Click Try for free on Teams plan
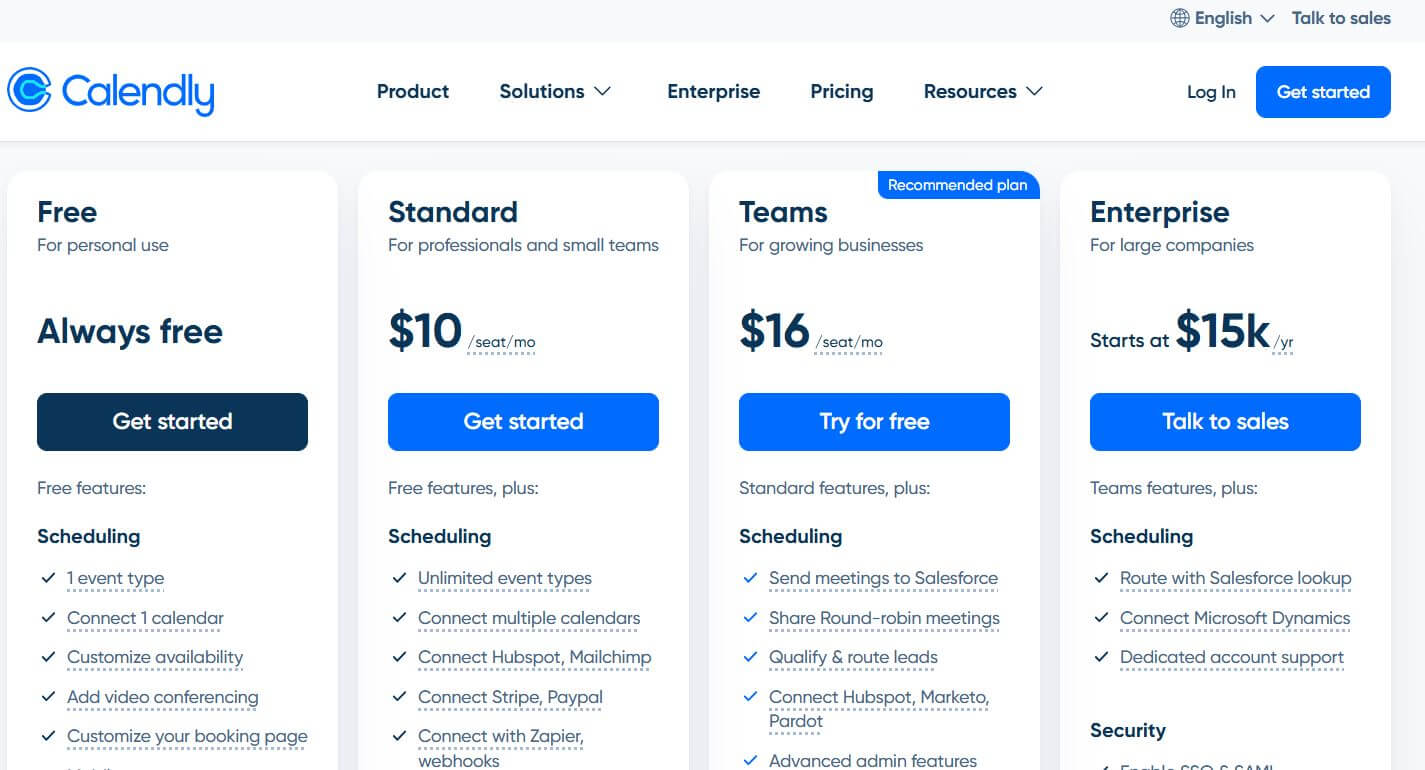Screen dimensions: 1425x770 [x=874, y=422]
